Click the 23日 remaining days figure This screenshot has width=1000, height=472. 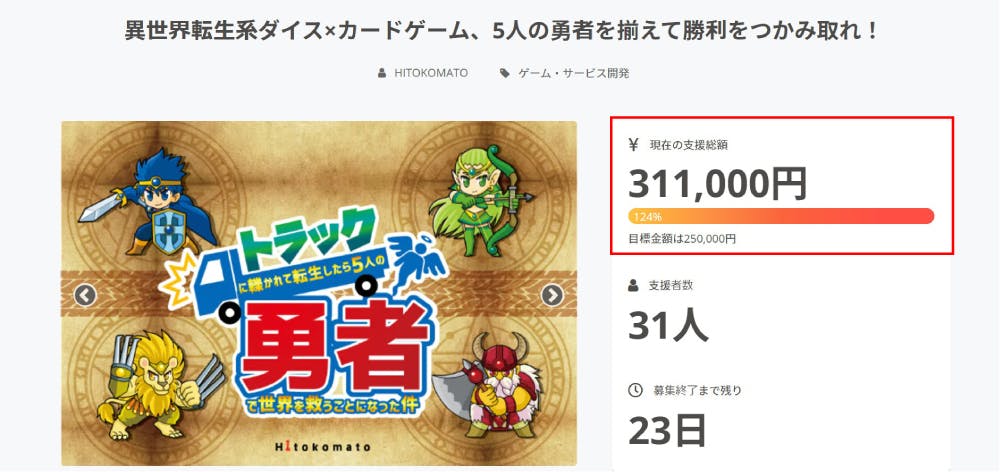[x=667, y=431]
